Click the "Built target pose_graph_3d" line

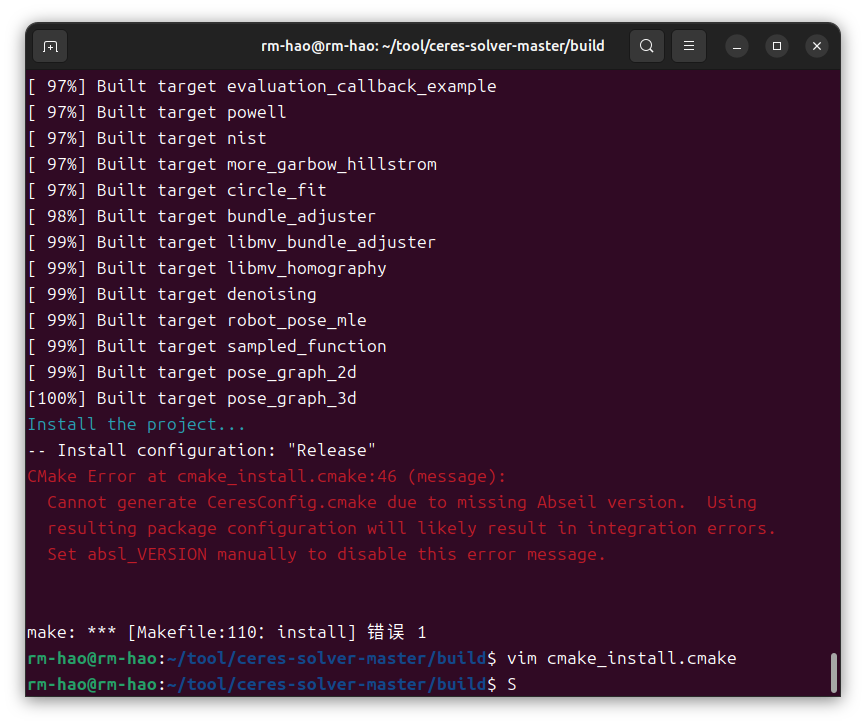[x=192, y=398]
